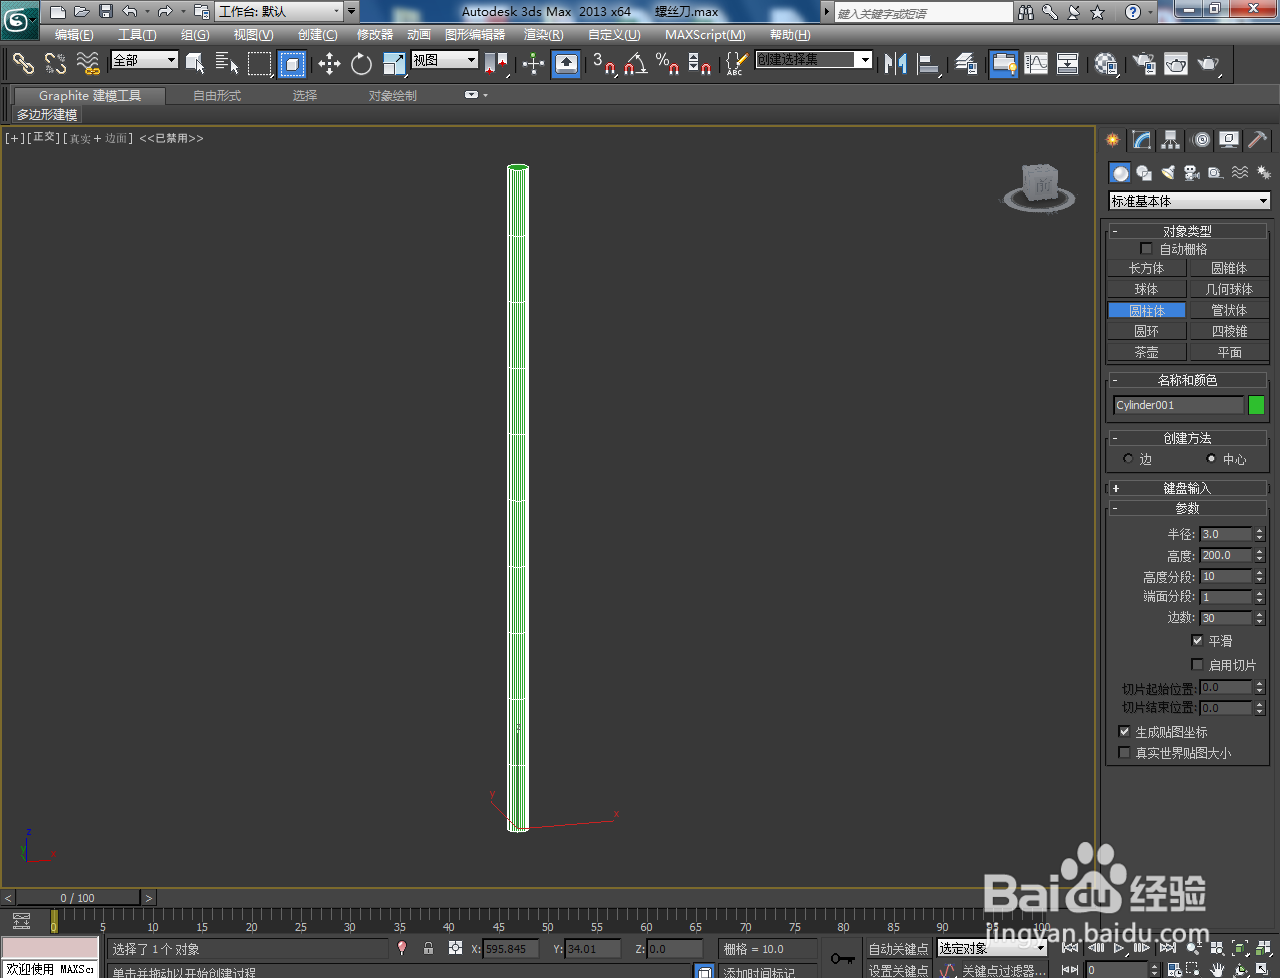The image size is (1280, 978).
Task: Click the 管状体 tube primitive button
Action: (x=1229, y=310)
